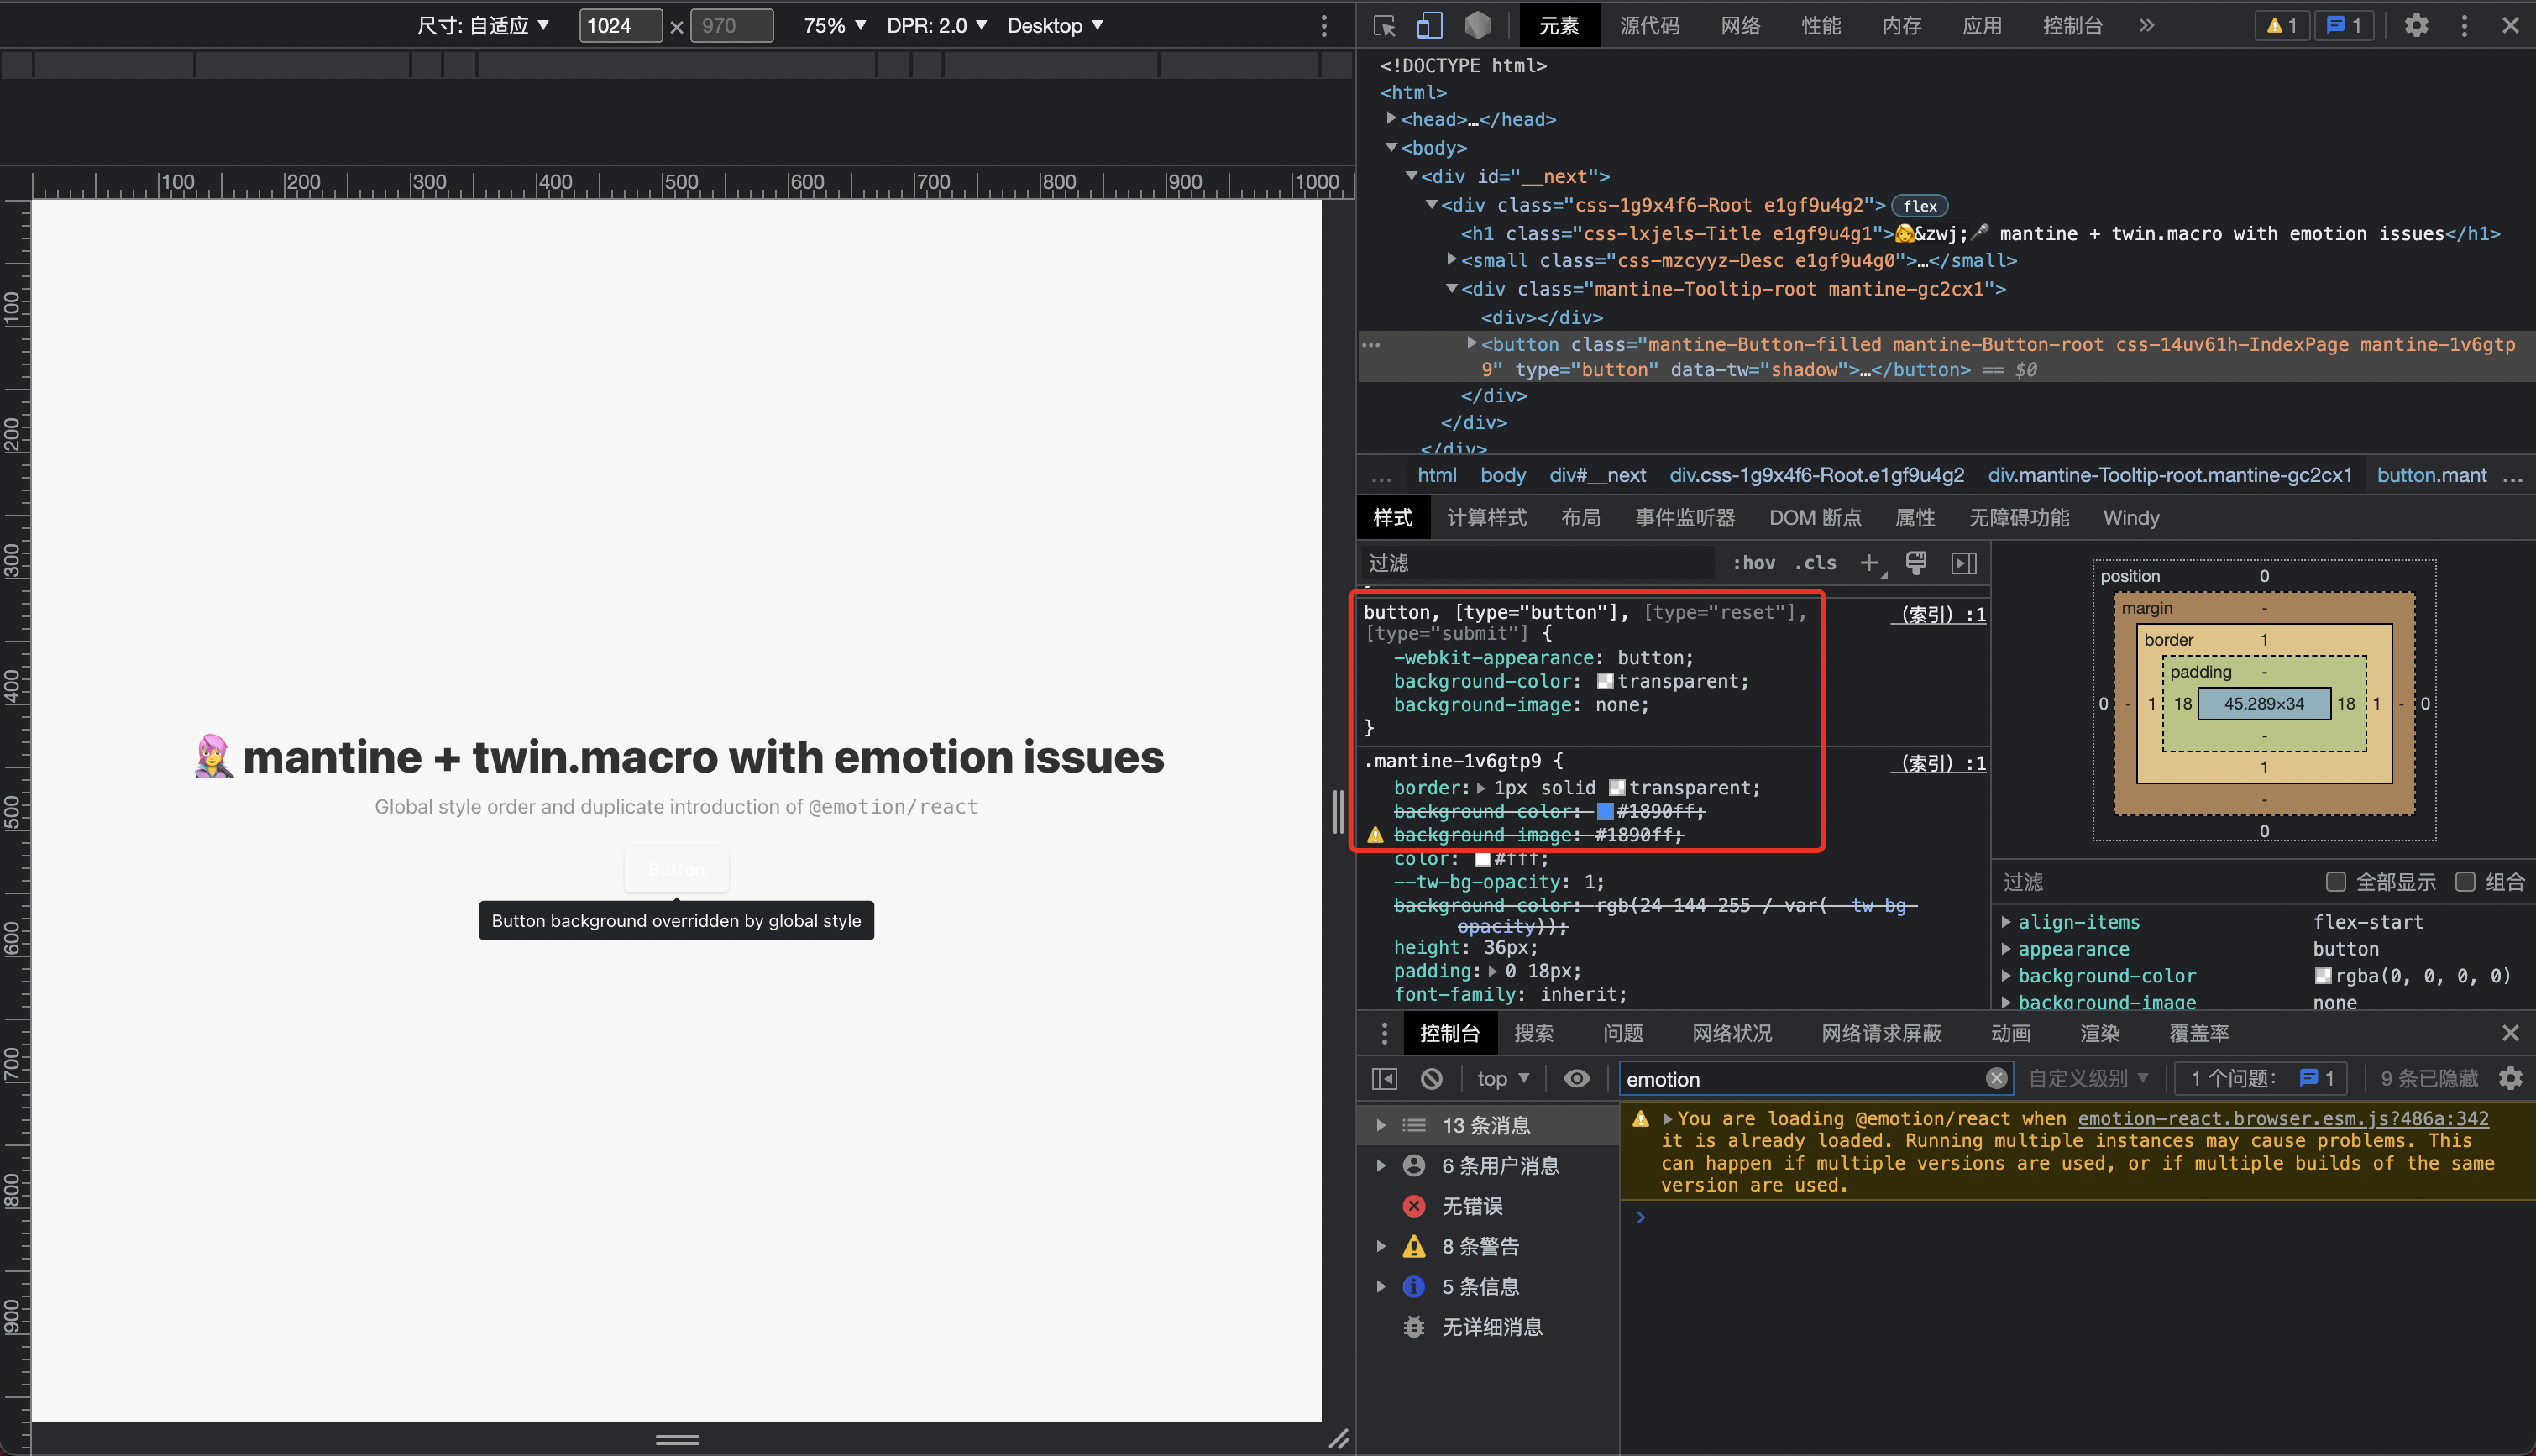2536x1456 pixels.
Task: Click ellipsis before the button element row
Action: click(x=1371, y=345)
